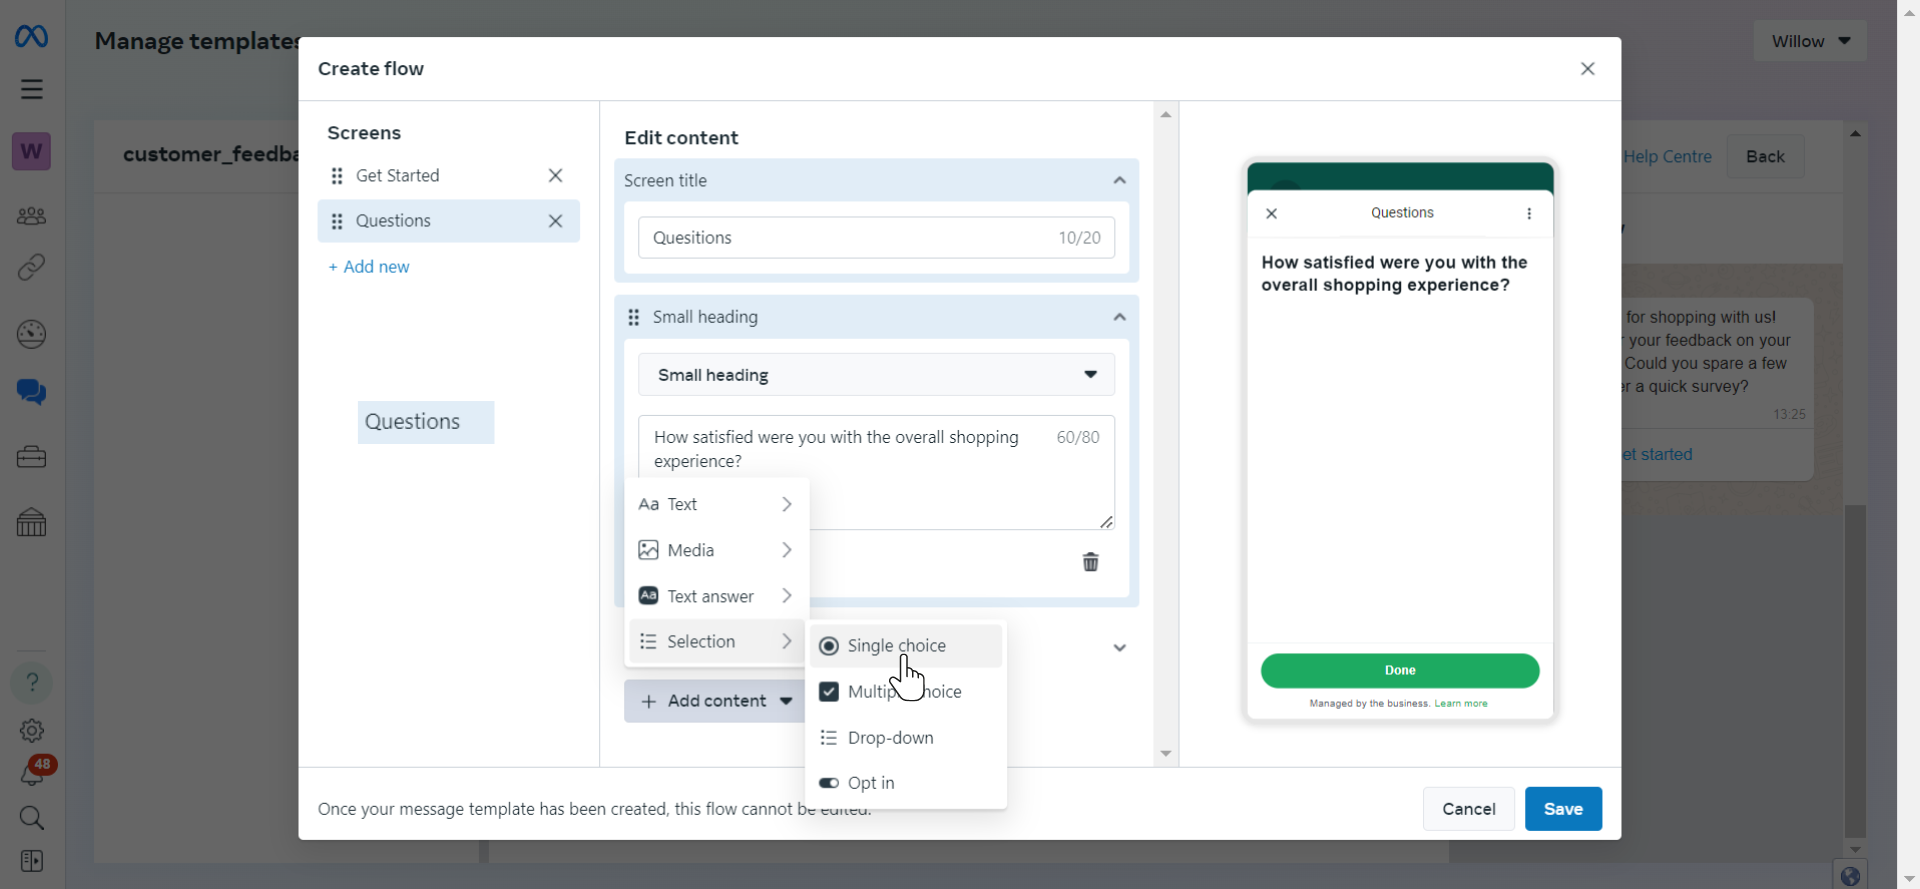This screenshot has width=1920, height=889.
Task: Click edit panel scrollbar down arrow
Action: (1166, 754)
